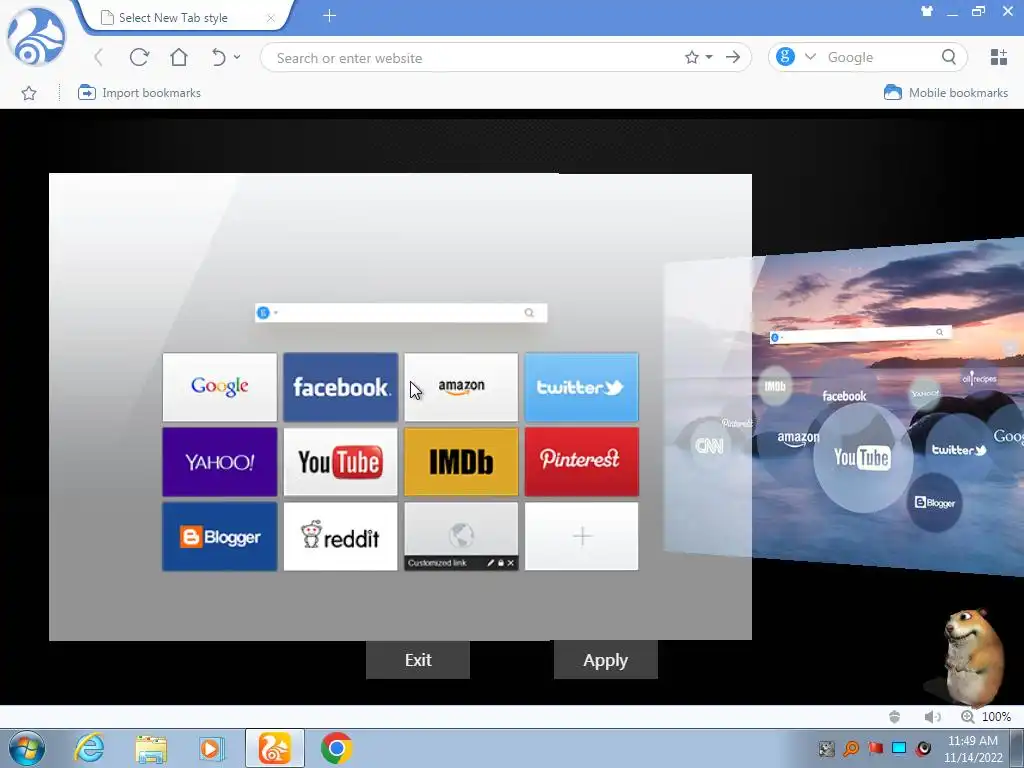
Task: Remove the Customized link tile
Action: point(511,563)
